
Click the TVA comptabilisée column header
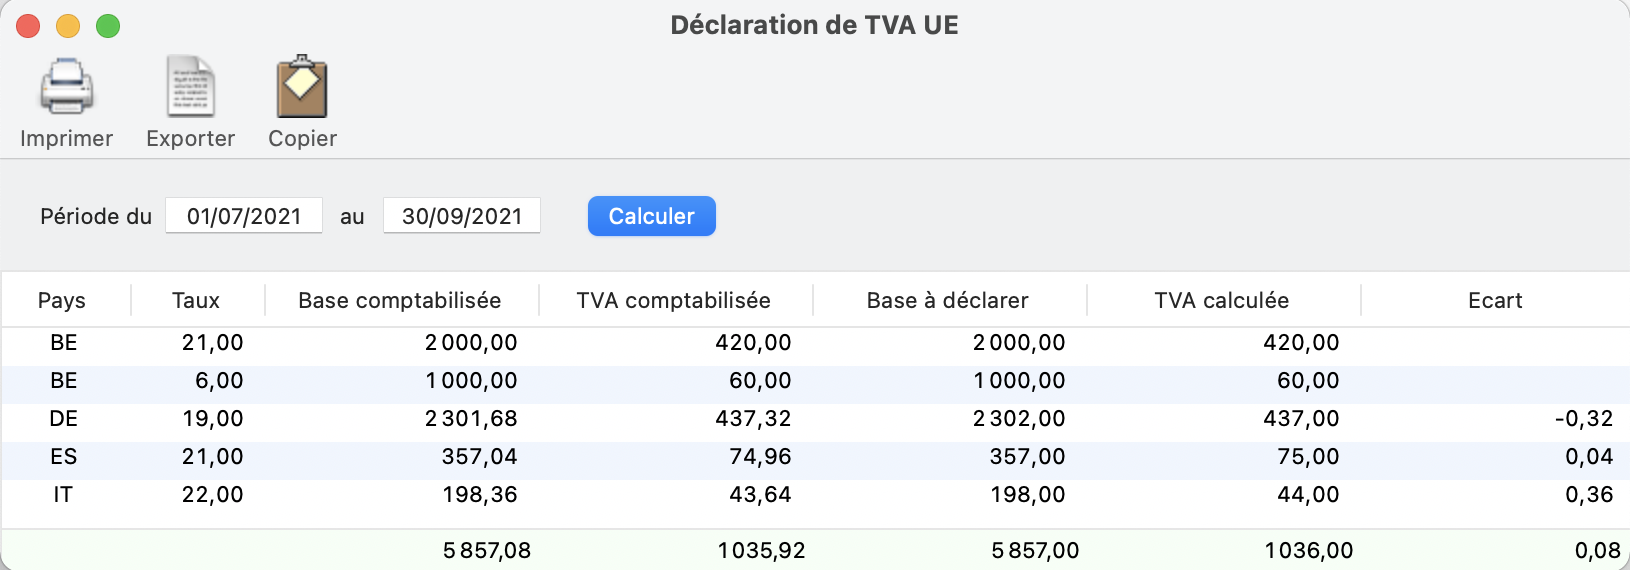pyautogui.click(x=674, y=300)
